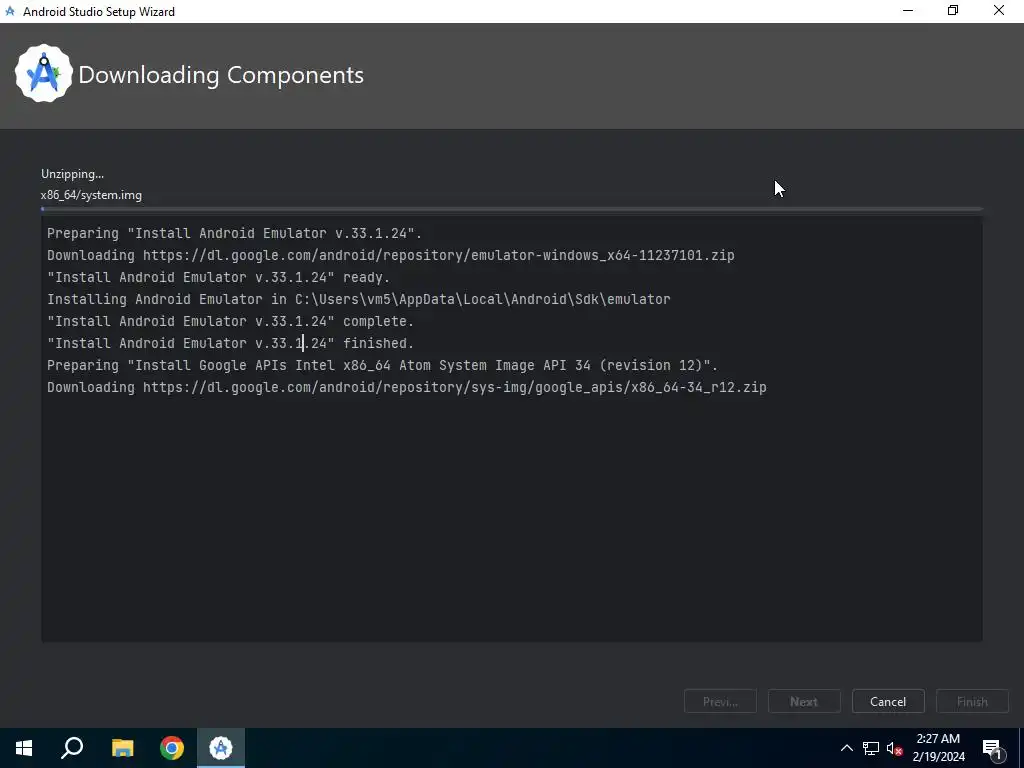This screenshot has height=768, width=1024.
Task: Click the Emulator "complete." log line
Action: click(231, 321)
